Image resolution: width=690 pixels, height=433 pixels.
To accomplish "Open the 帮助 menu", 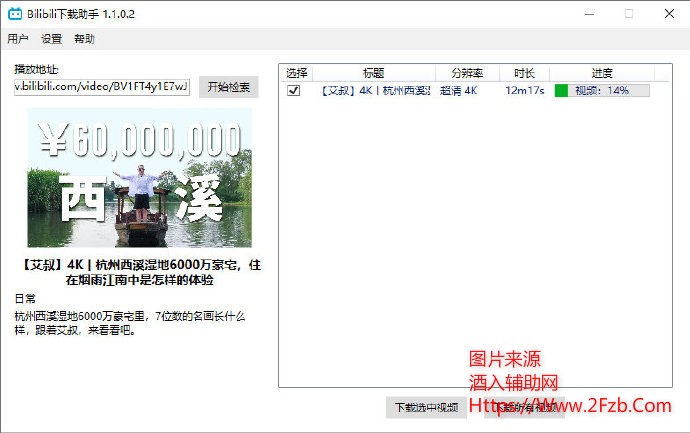I will tap(84, 39).
